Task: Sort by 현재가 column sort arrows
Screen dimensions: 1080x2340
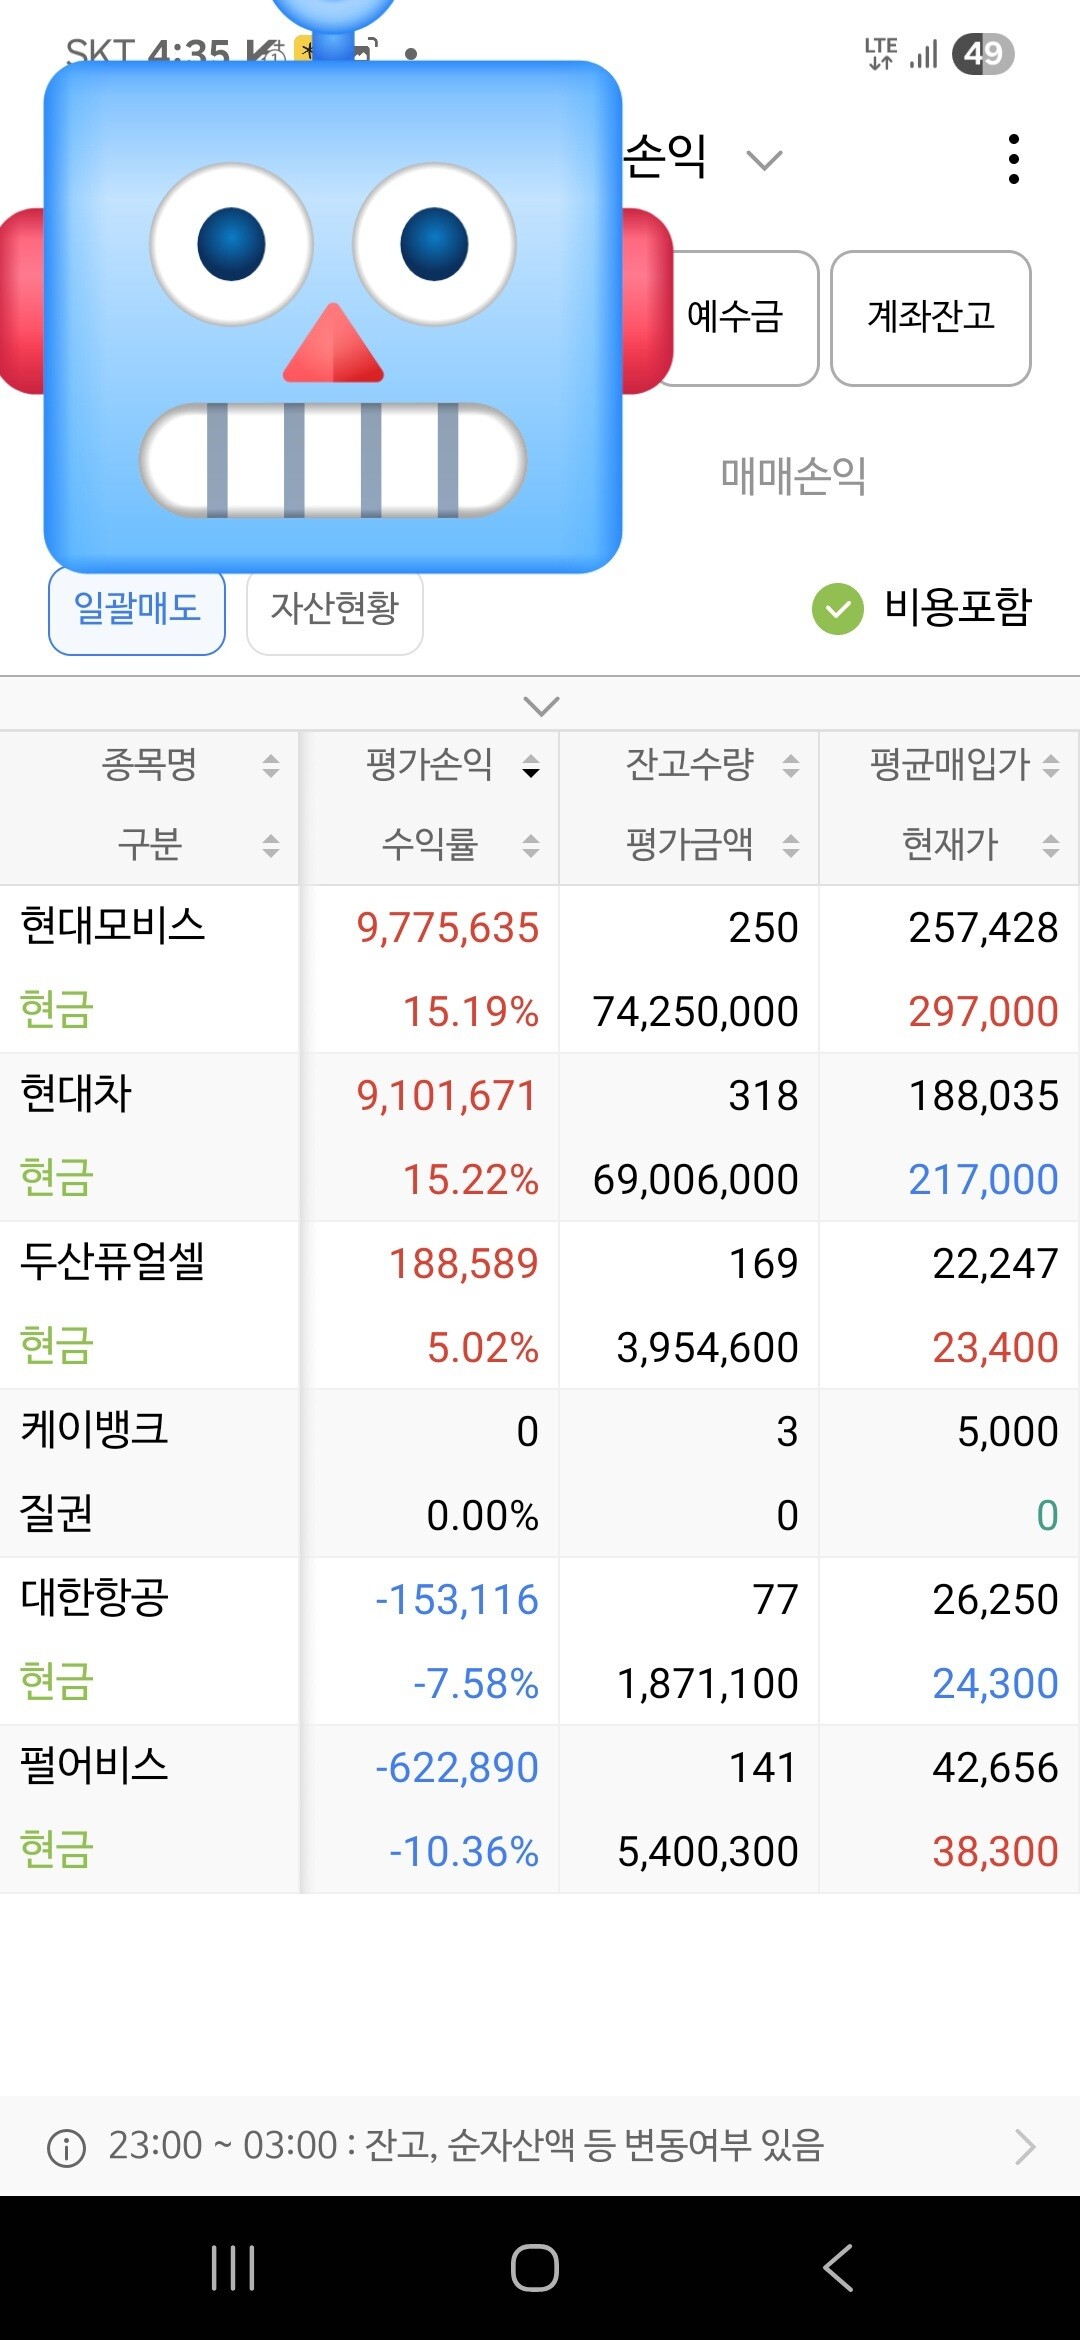Action: point(1050,846)
